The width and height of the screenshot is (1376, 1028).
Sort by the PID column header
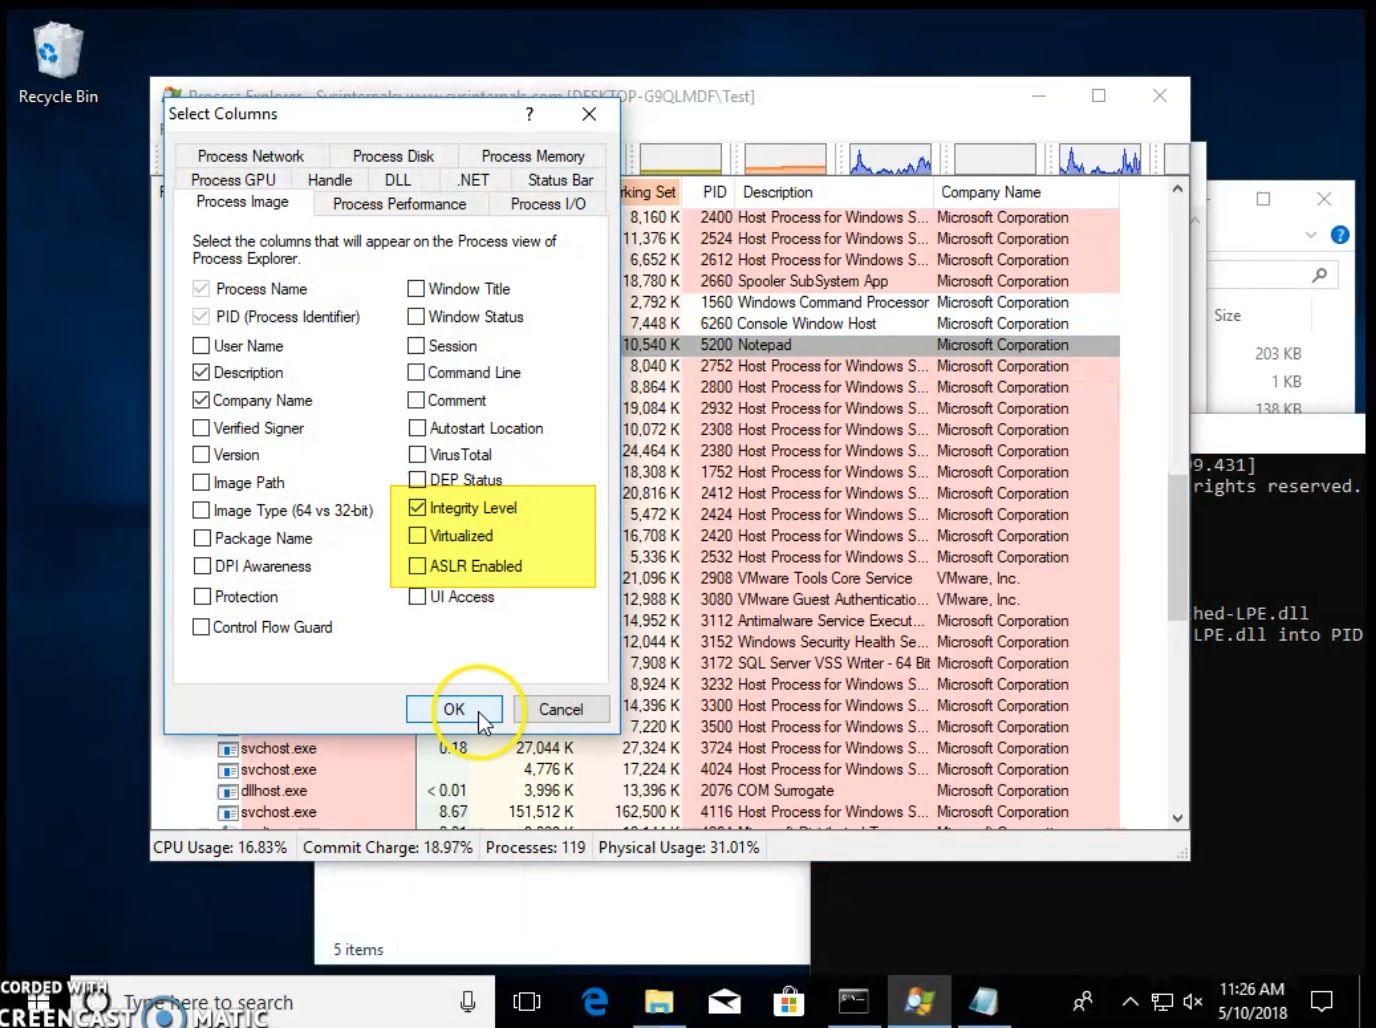[714, 192]
